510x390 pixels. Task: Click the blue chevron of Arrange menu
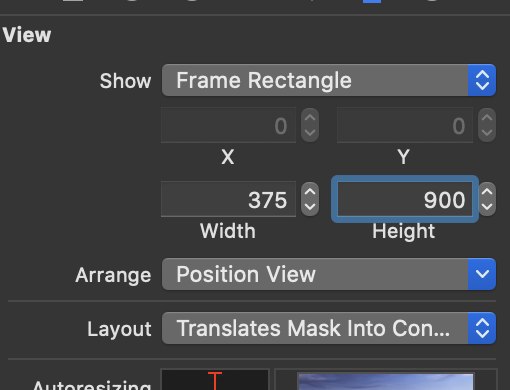(482, 274)
